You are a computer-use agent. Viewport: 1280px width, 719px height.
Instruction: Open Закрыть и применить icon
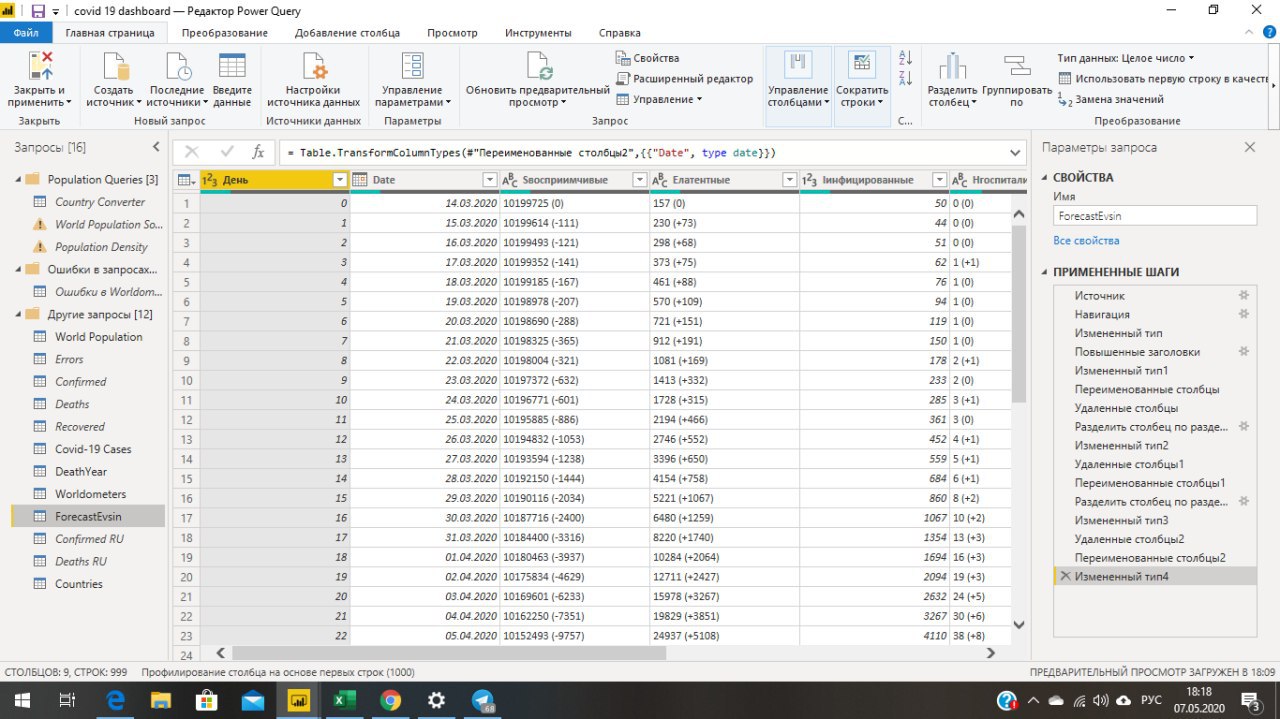[40, 66]
